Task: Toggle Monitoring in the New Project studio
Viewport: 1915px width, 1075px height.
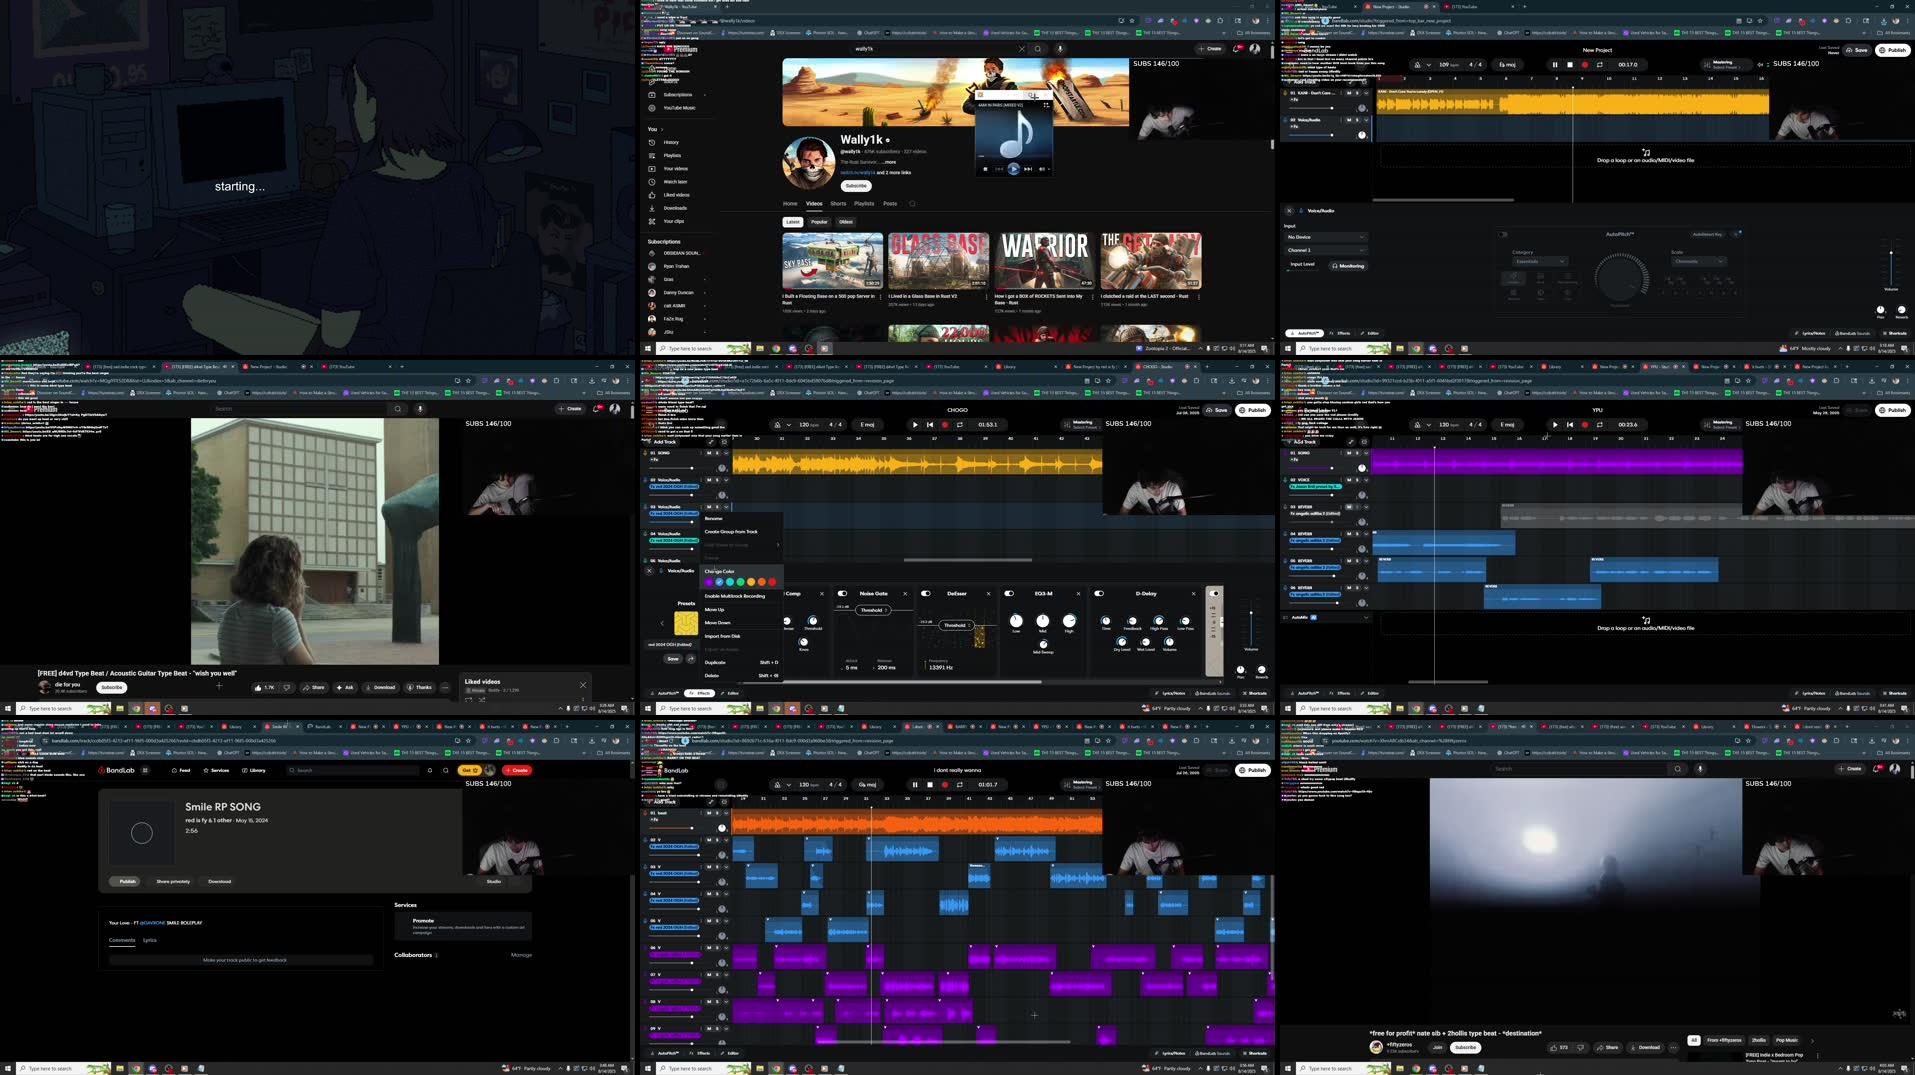Action: (1348, 266)
